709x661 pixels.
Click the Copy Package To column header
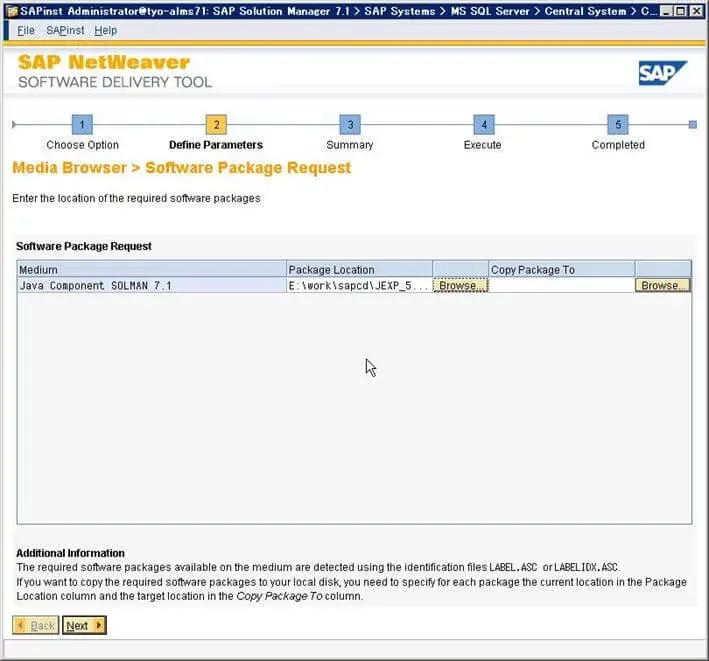(x=562, y=269)
